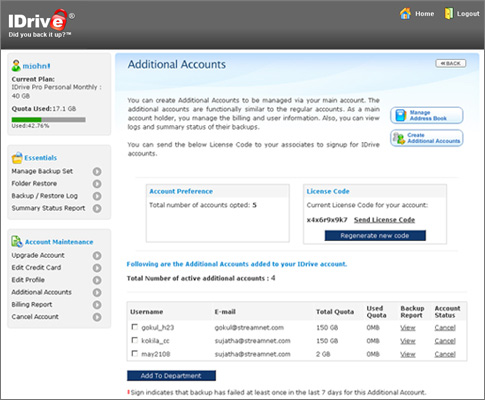Click the Home house icon
The image size is (485, 400).
coord(405,13)
